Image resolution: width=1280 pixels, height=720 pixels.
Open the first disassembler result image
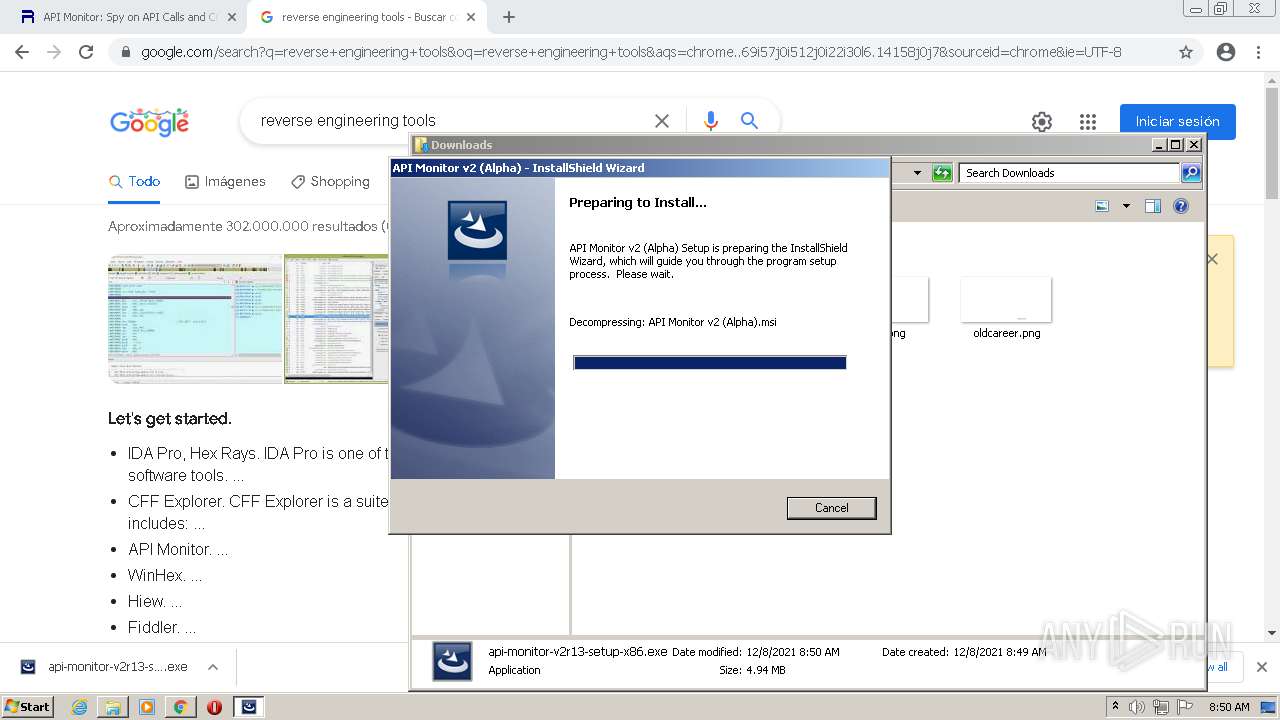point(195,319)
